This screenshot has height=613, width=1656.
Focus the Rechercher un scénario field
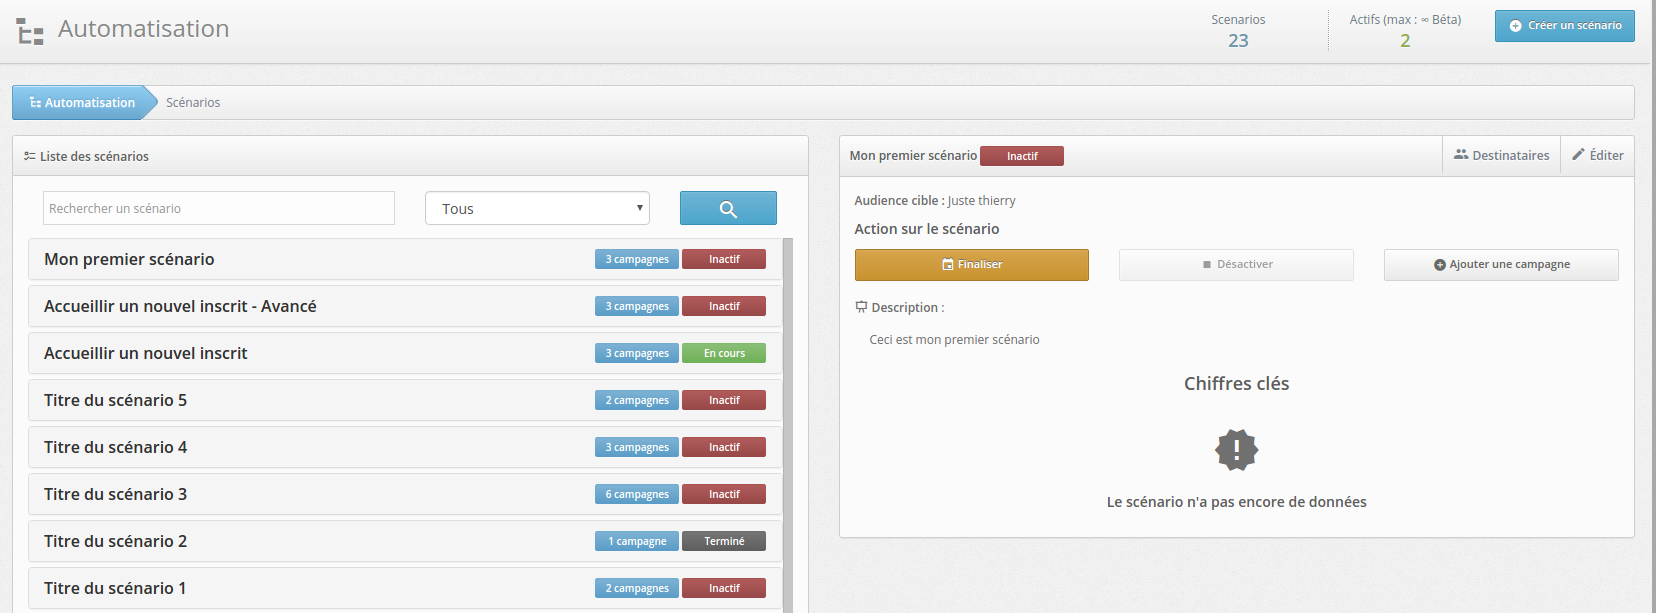[218, 208]
